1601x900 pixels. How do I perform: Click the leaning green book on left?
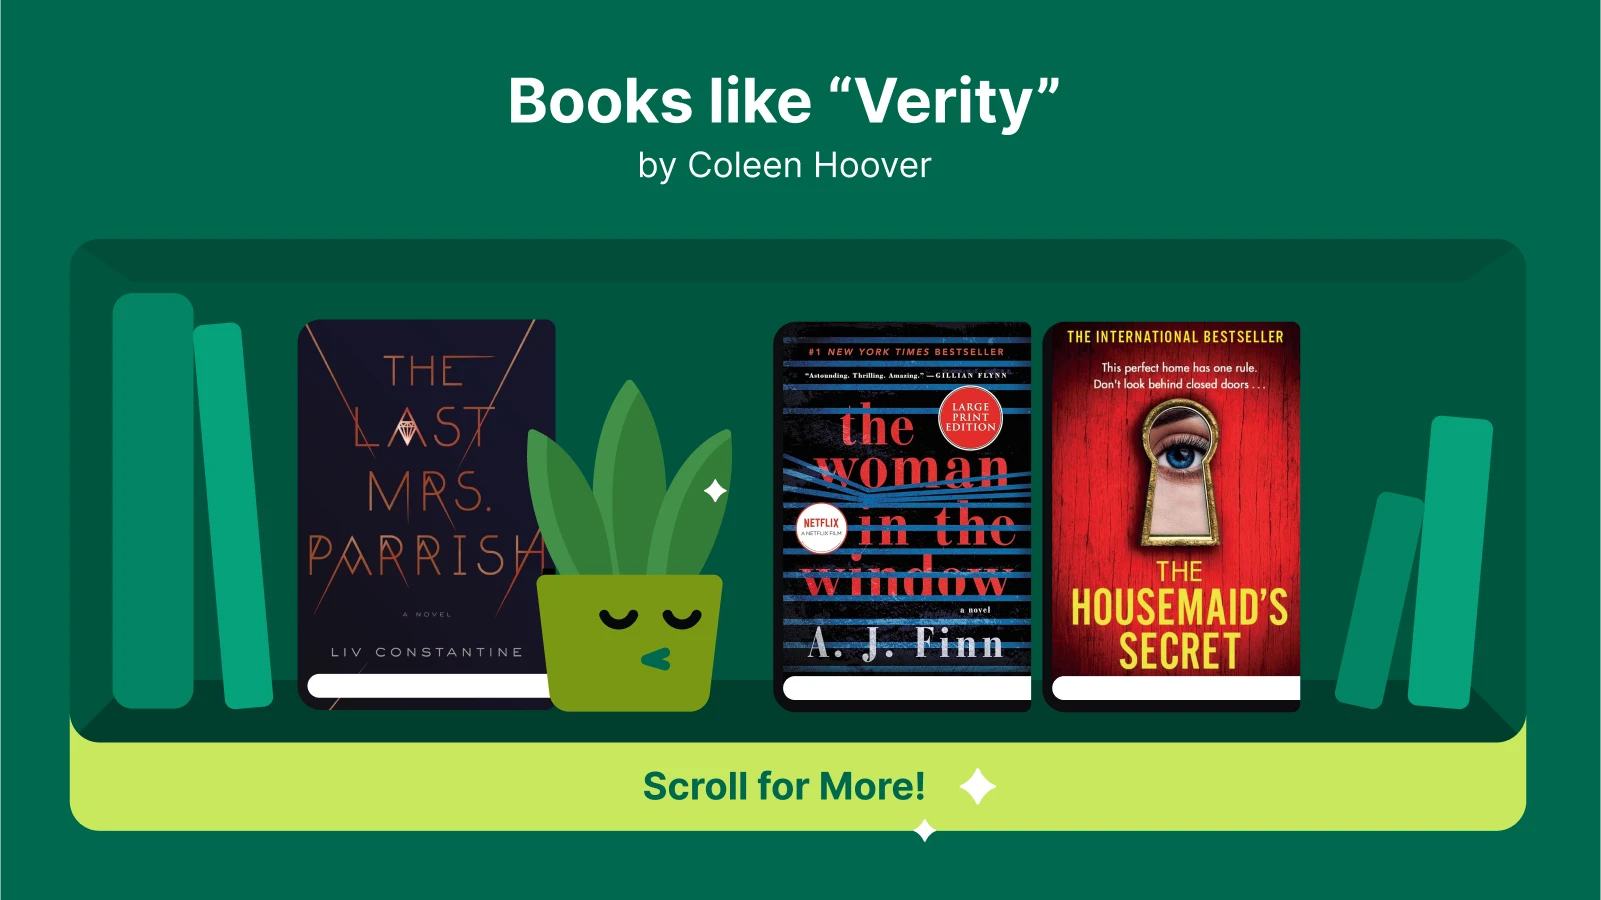(x=233, y=516)
